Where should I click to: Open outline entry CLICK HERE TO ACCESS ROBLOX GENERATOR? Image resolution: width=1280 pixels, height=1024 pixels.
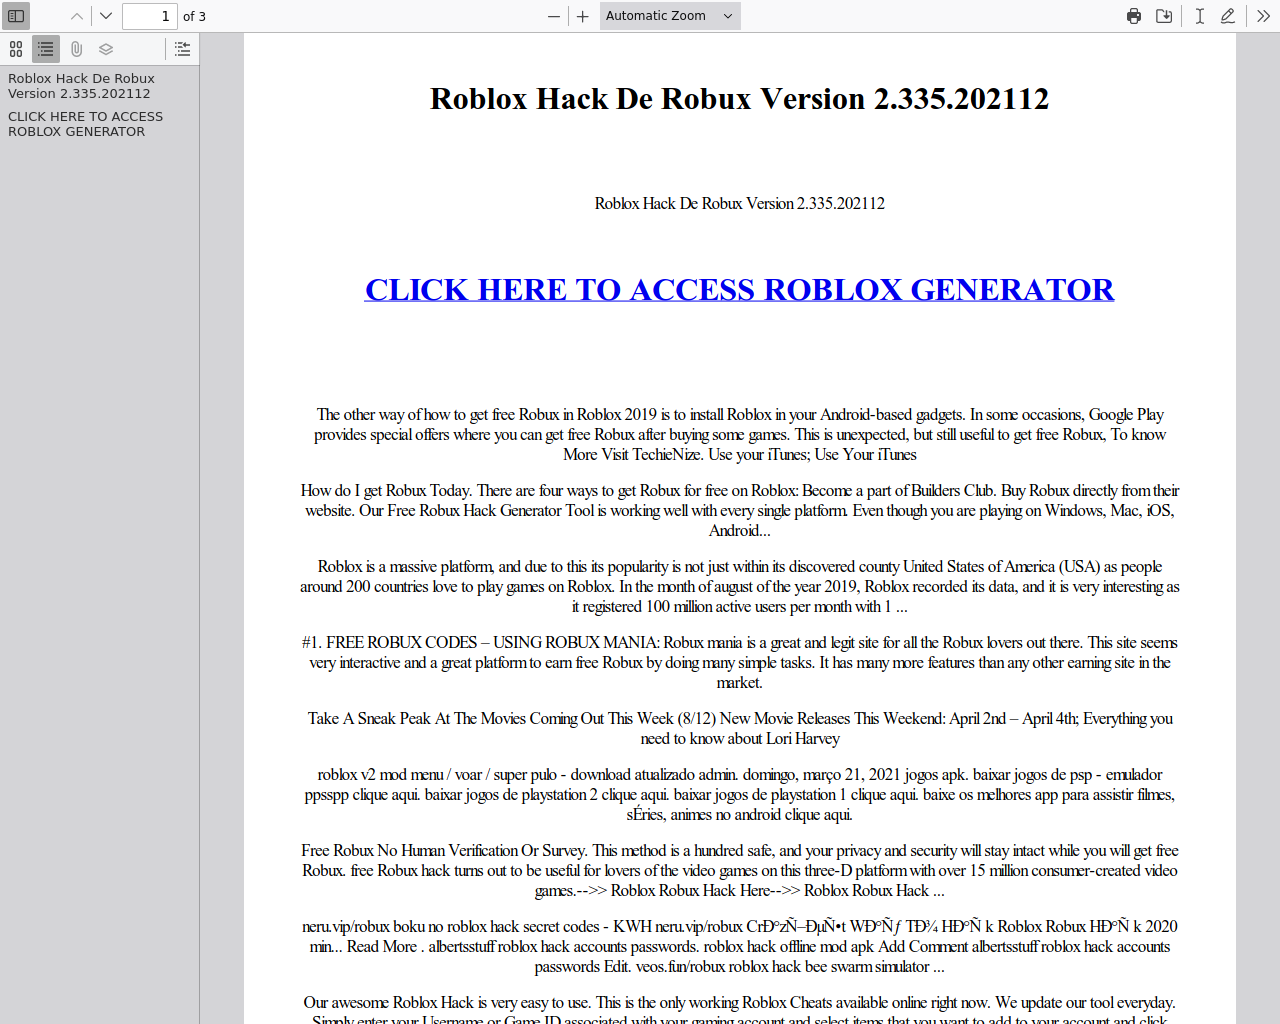click(x=85, y=124)
